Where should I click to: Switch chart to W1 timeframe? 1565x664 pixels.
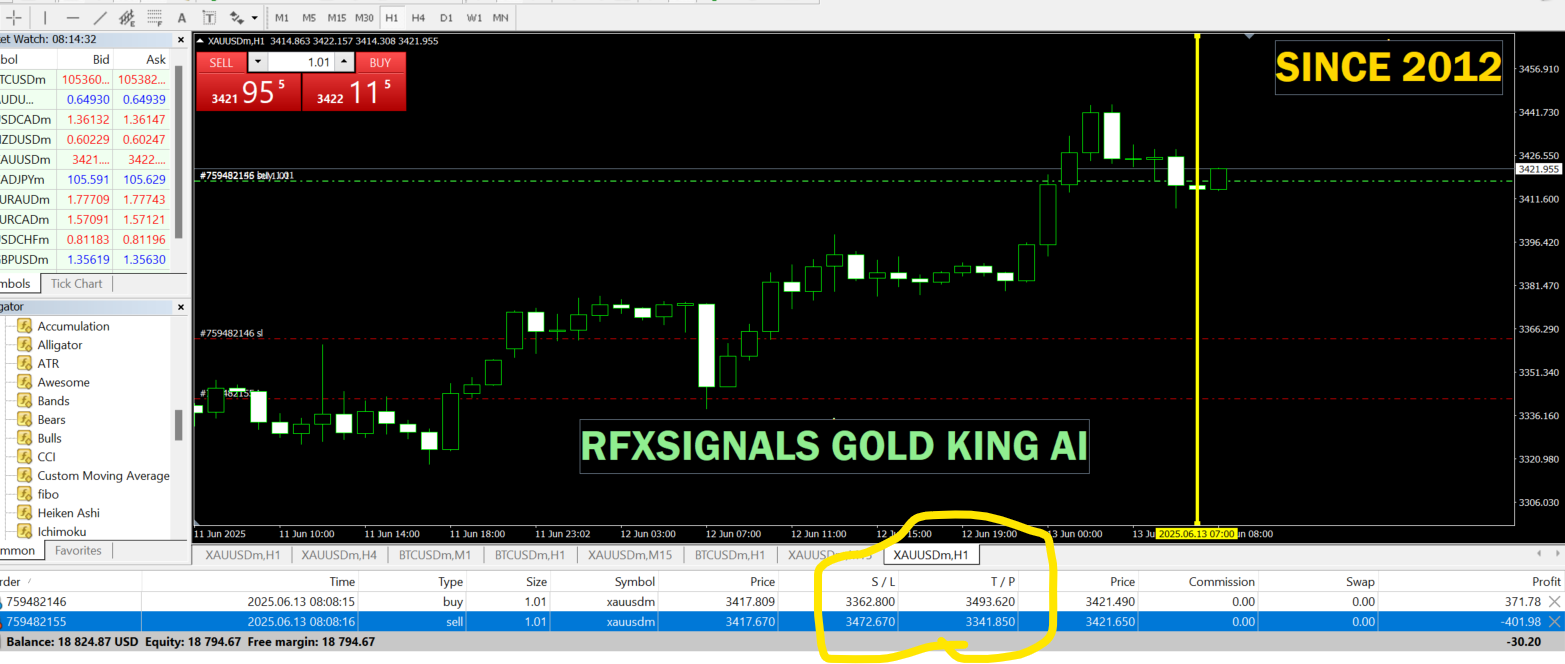coord(473,18)
